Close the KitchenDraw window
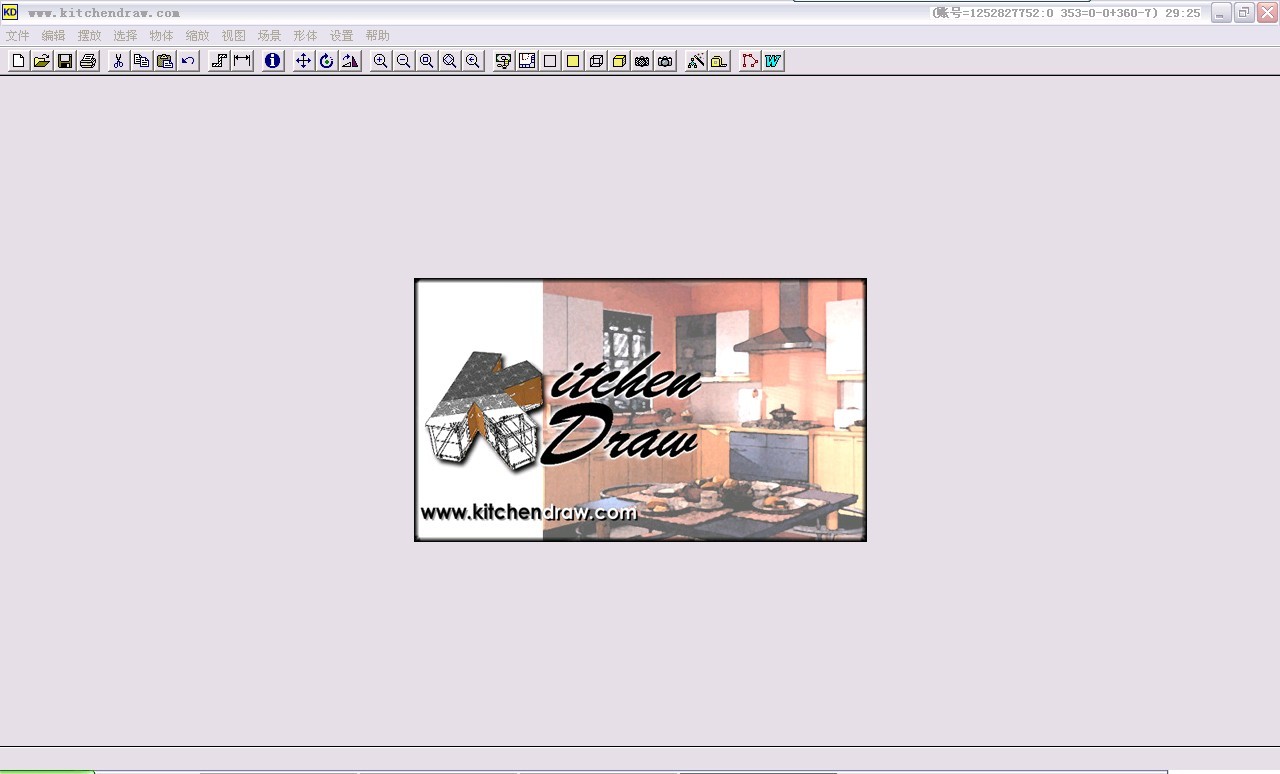Screen dimensions: 1280x774 tap(1267, 13)
